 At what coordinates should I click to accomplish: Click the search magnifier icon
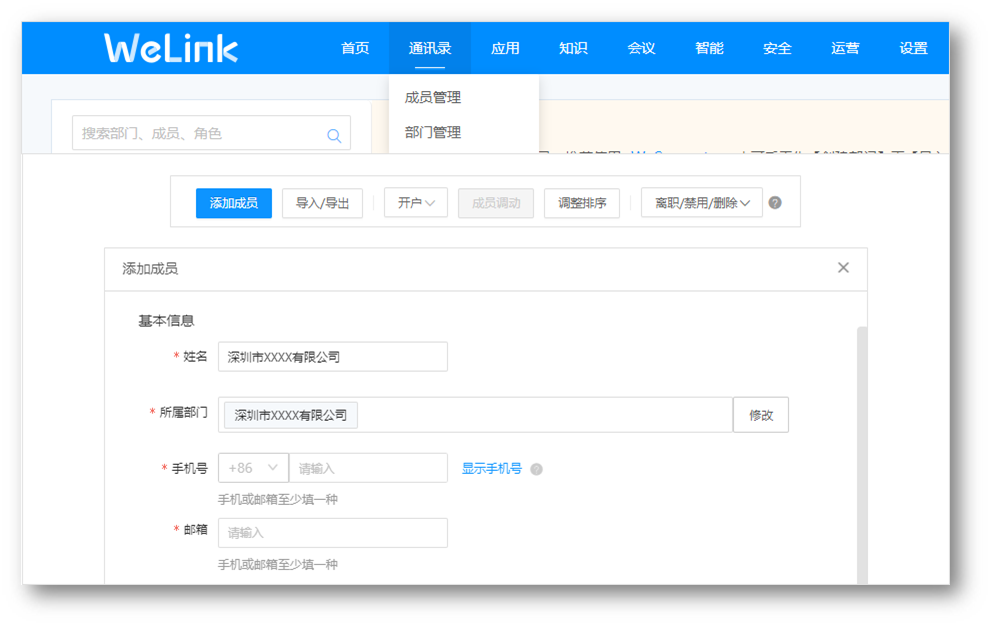[x=334, y=132]
